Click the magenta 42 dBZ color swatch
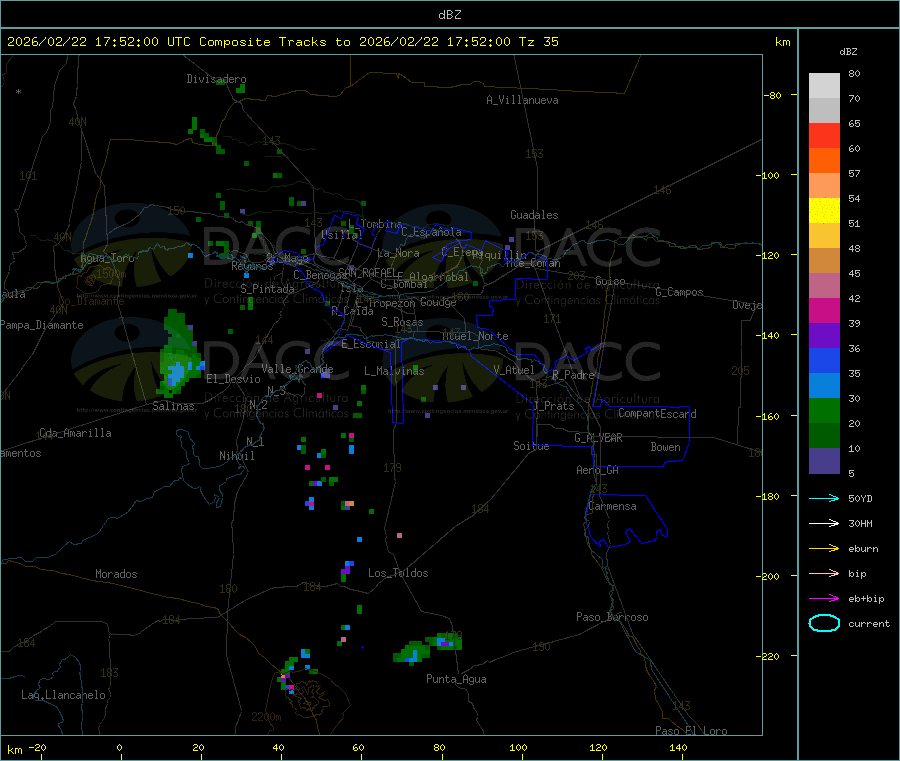Screen dimensions: 900x761 click(824, 310)
